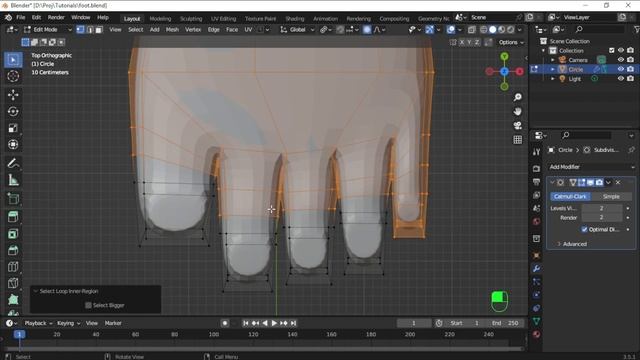Select Simple subdivision type
640x360 pixels.
coord(611,196)
